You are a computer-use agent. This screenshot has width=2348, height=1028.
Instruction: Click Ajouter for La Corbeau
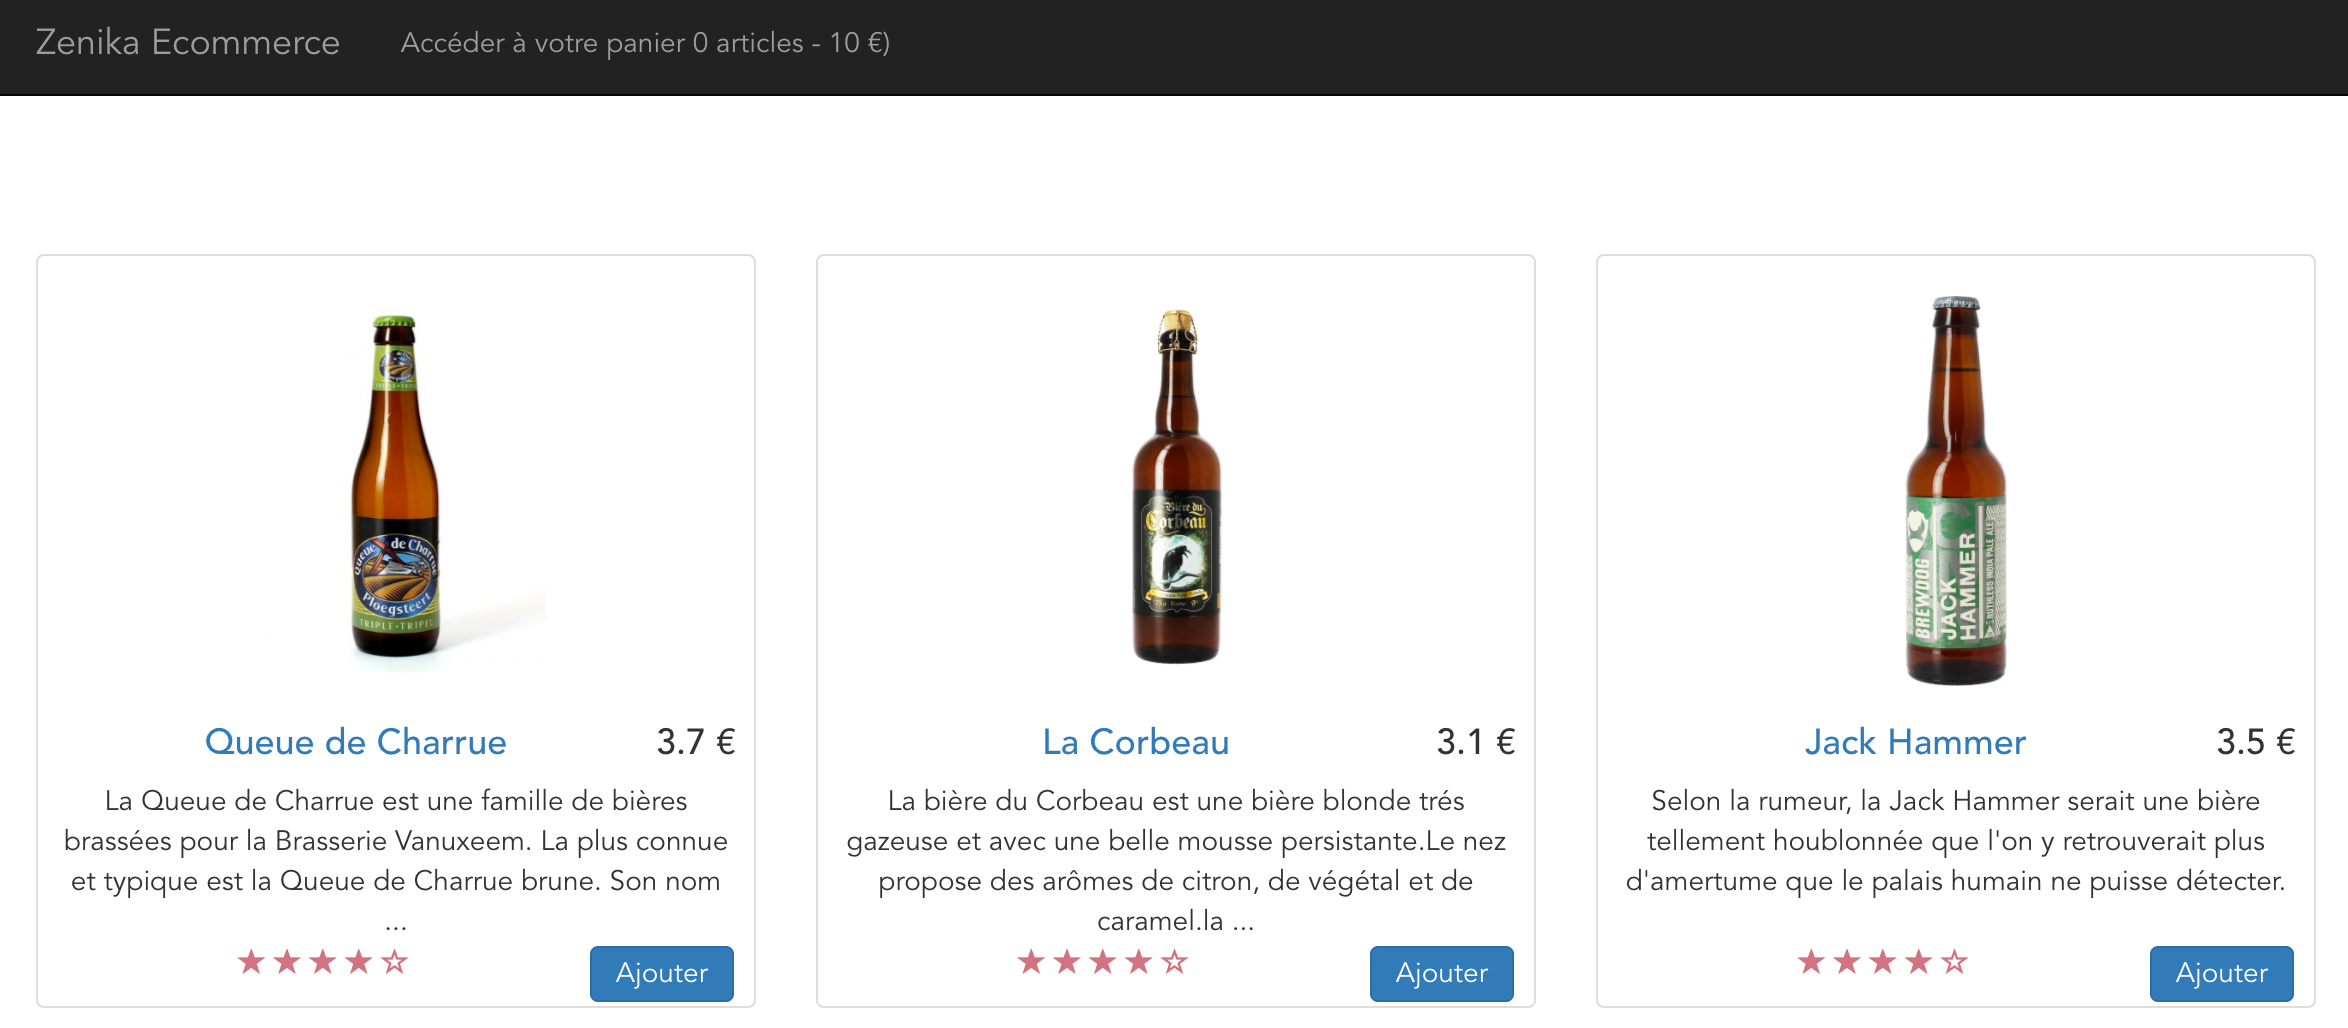tap(1441, 973)
